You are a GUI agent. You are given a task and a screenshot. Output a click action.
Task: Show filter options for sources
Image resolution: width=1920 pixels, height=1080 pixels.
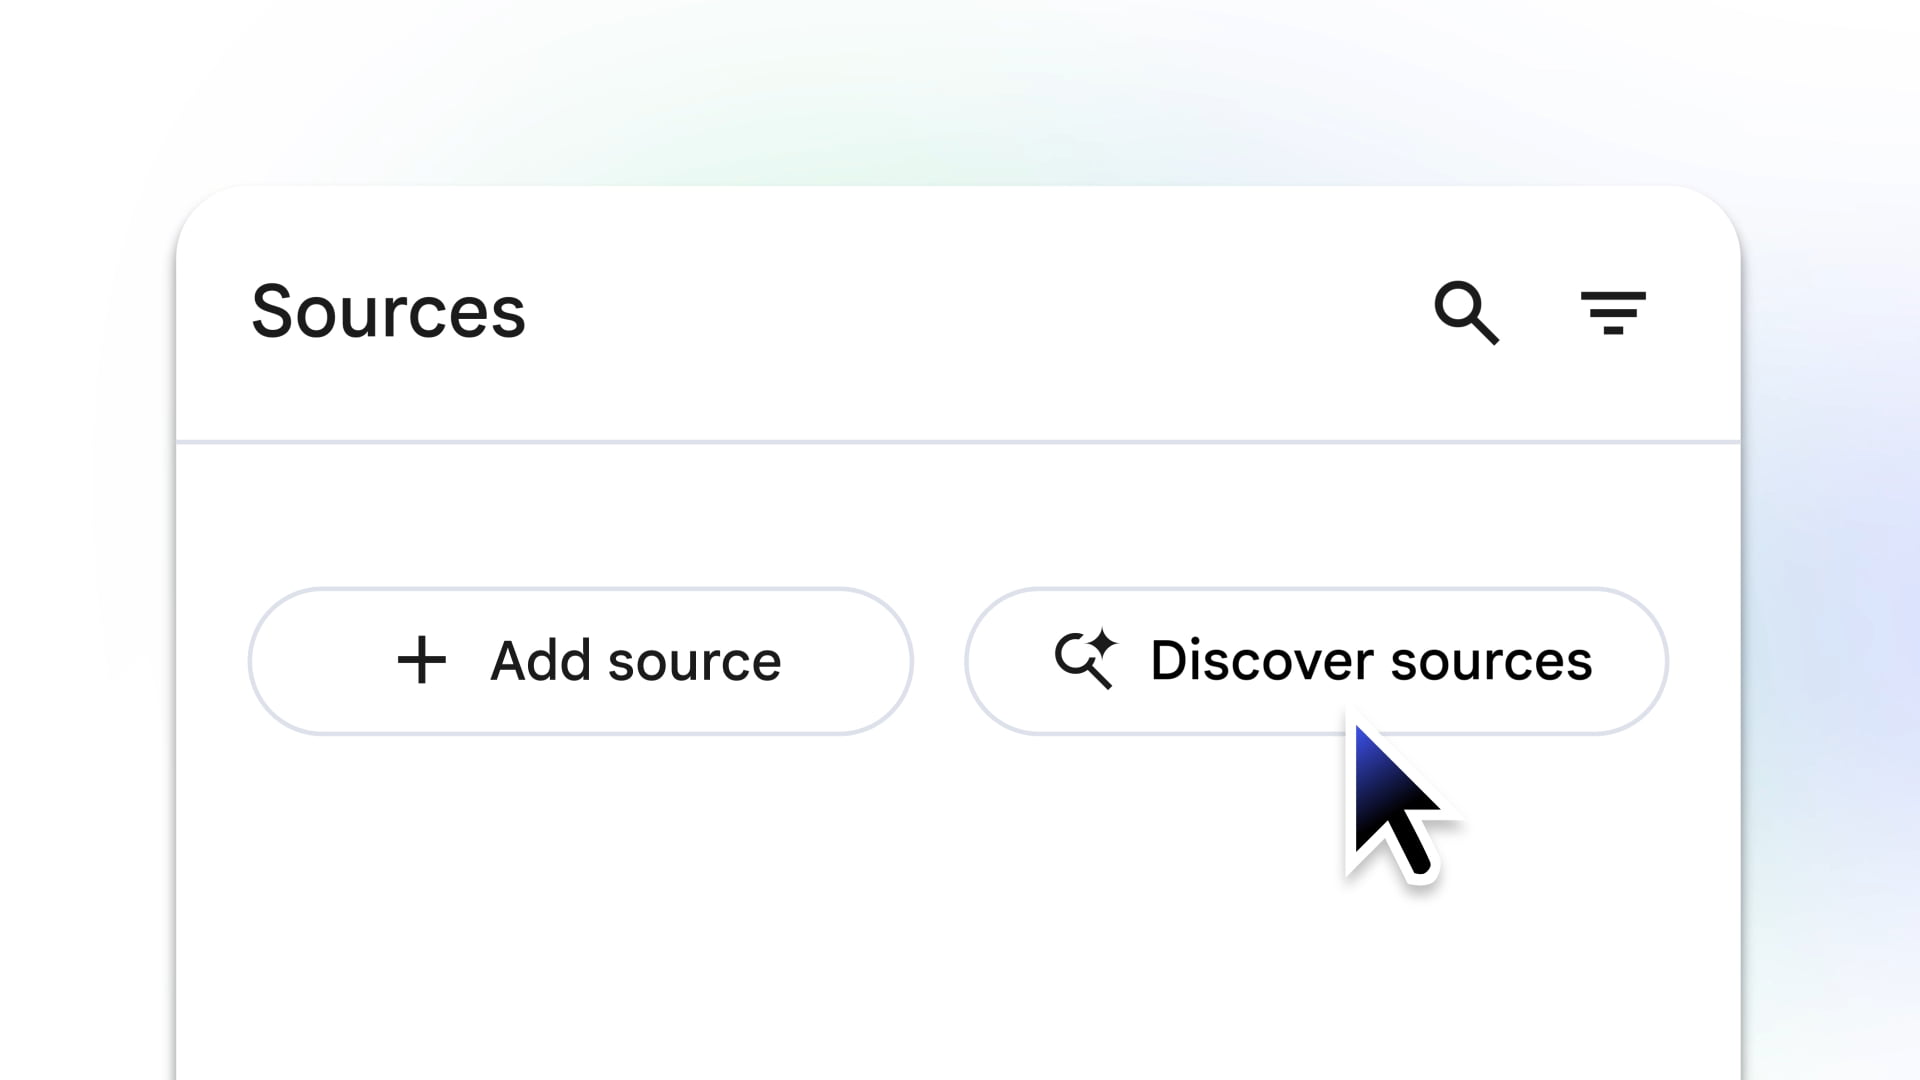coord(1612,313)
